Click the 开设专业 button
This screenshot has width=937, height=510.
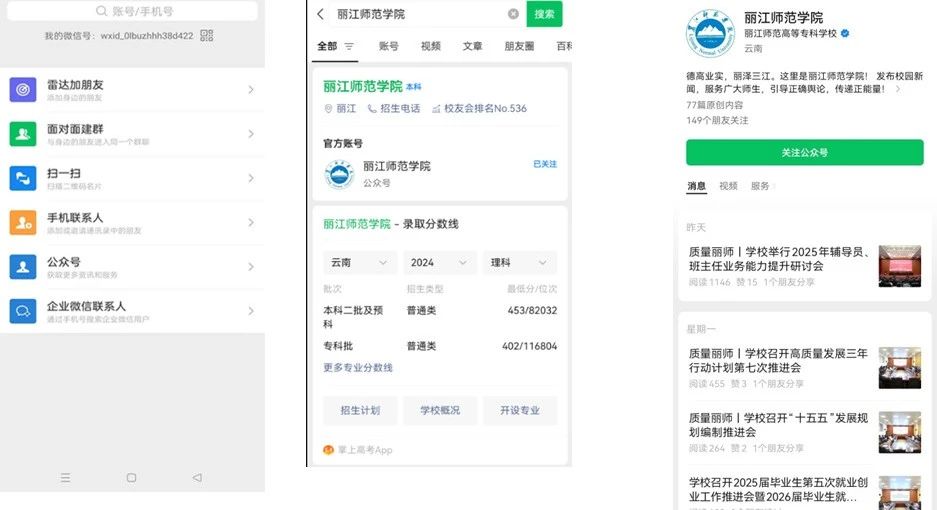point(520,410)
